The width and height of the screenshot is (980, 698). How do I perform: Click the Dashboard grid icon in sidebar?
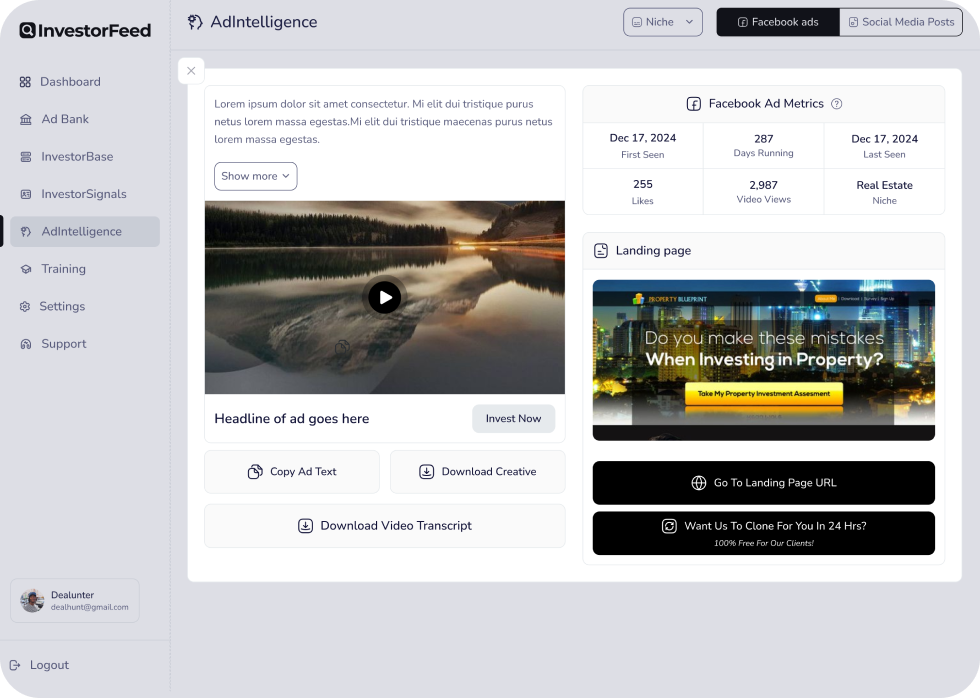tap(25, 82)
